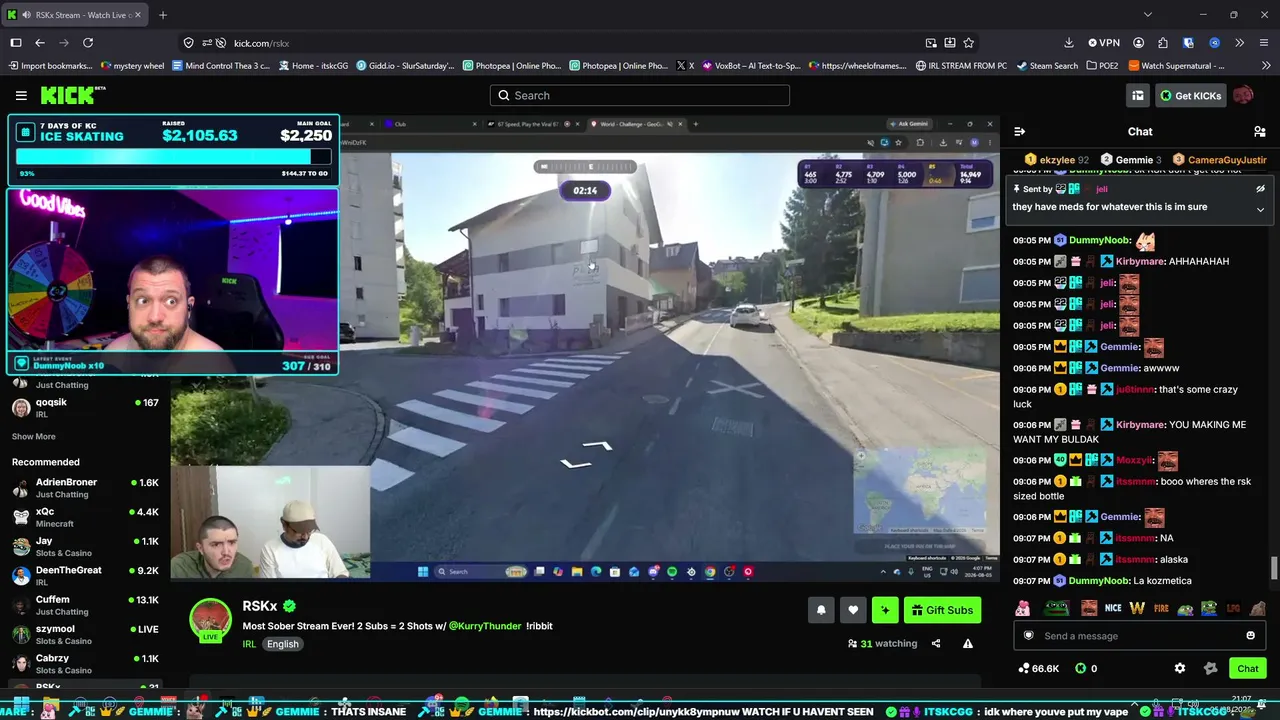Screen dimensions: 1280x720
Task: Open the emote picker in the message box
Action: pos(1250,636)
